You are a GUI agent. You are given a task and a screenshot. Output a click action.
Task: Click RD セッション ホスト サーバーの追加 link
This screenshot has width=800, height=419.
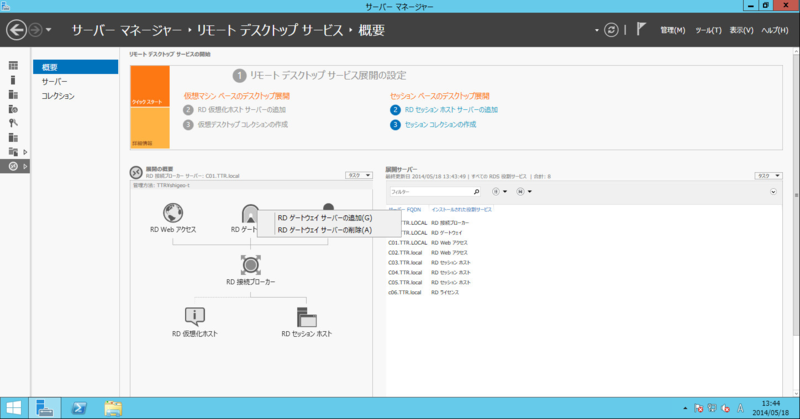click(x=451, y=110)
